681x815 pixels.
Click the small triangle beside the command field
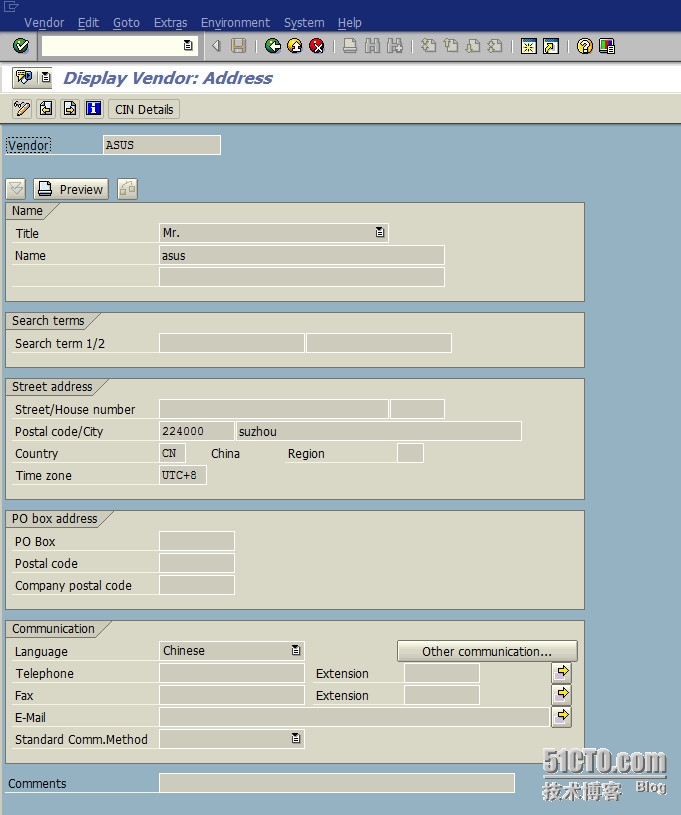(216, 46)
